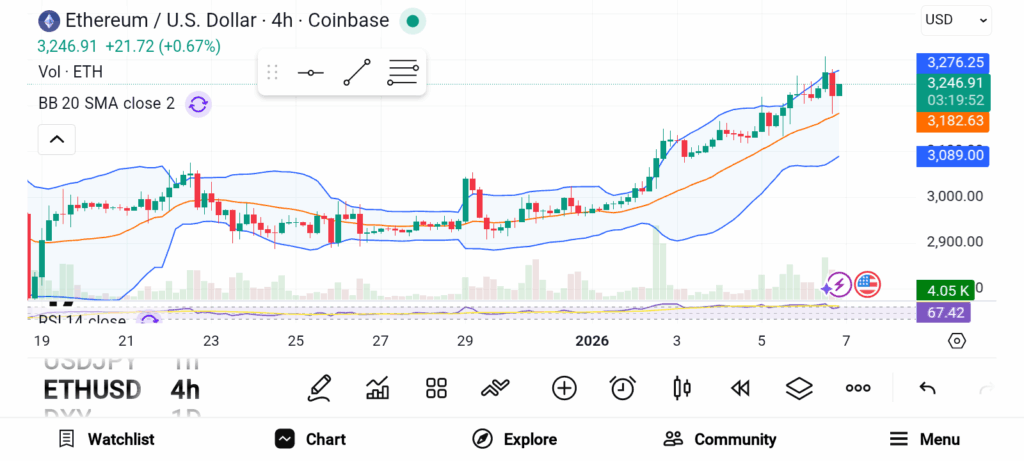This screenshot has width=1024, height=461.
Task: Open the Watchlist panel
Action: tap(106, 439)
